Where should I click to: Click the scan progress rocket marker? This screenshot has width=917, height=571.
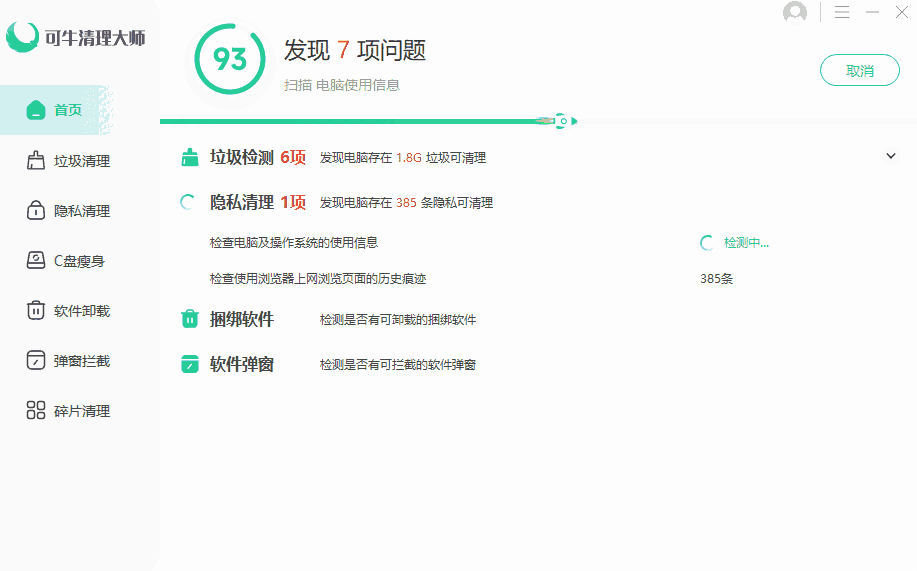tap(558, 121)
